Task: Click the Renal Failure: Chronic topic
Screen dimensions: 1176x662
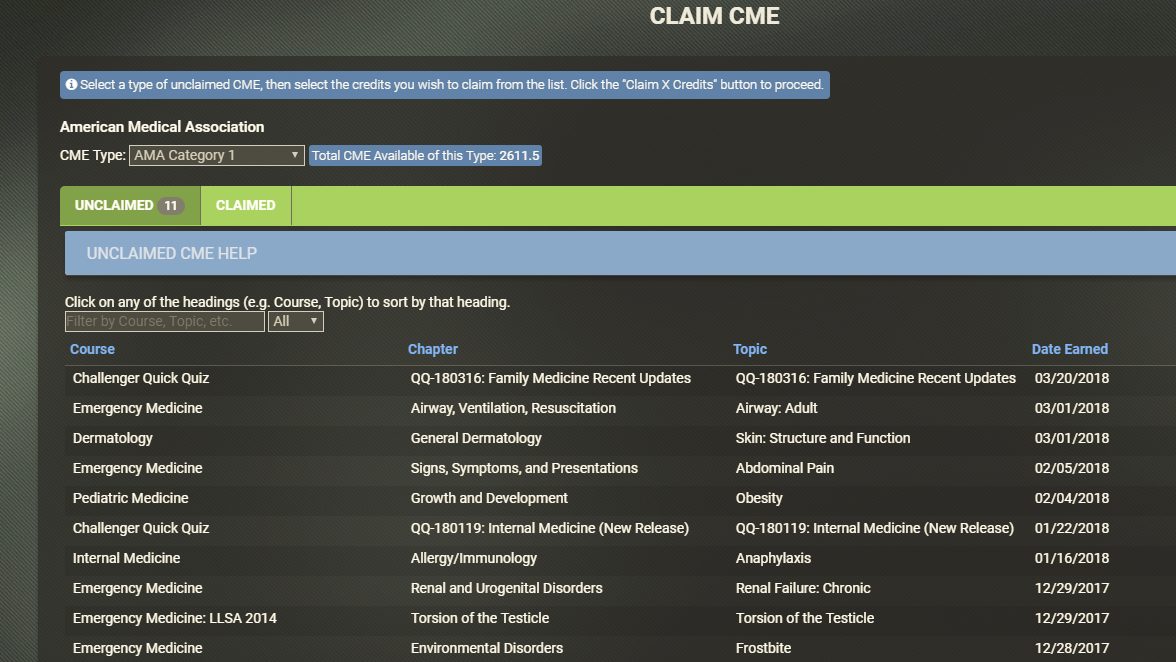Action: click(x=803, y=588)
